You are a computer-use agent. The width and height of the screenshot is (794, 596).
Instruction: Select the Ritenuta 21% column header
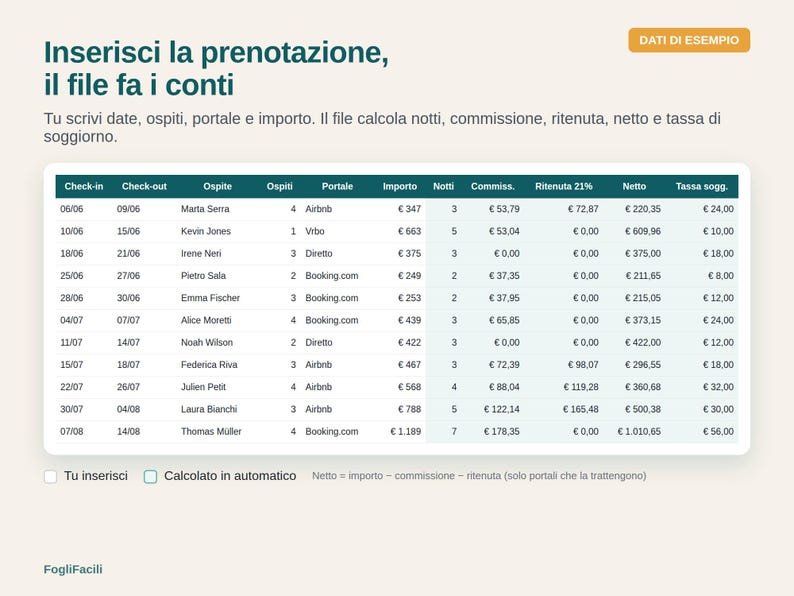(x=564, y=186)
